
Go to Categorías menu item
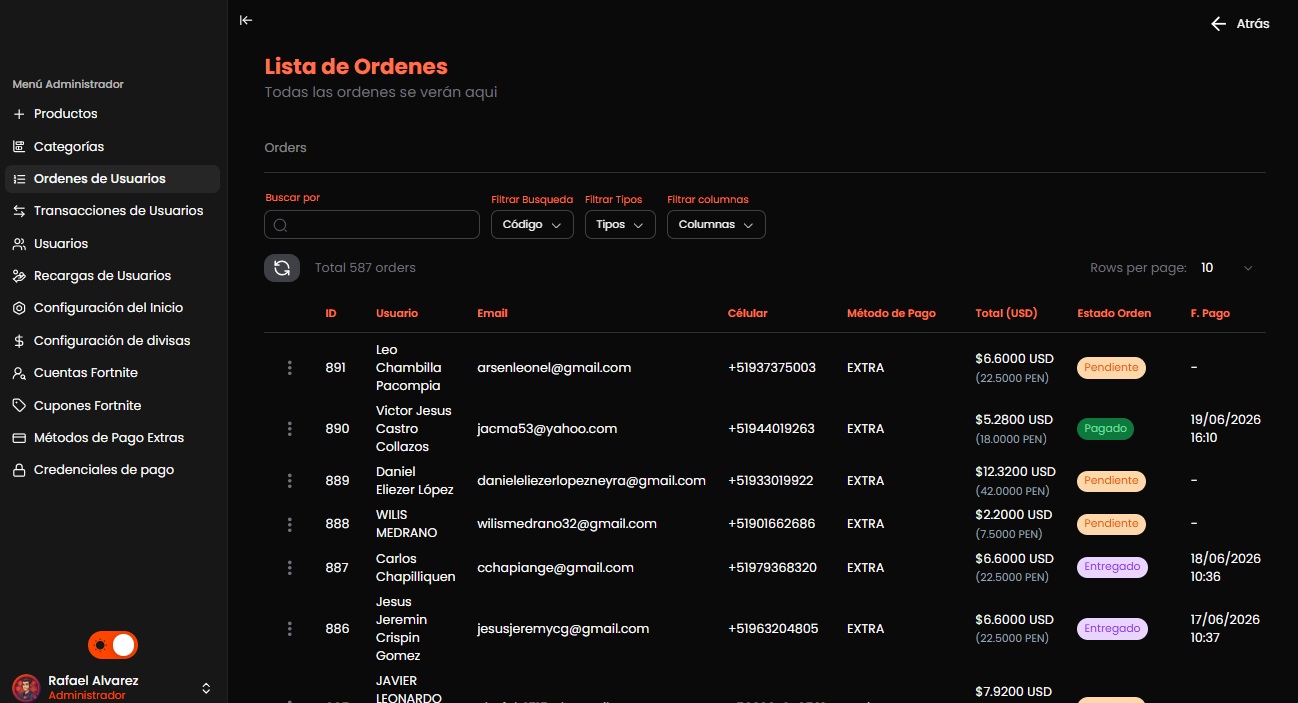(112, 146)
